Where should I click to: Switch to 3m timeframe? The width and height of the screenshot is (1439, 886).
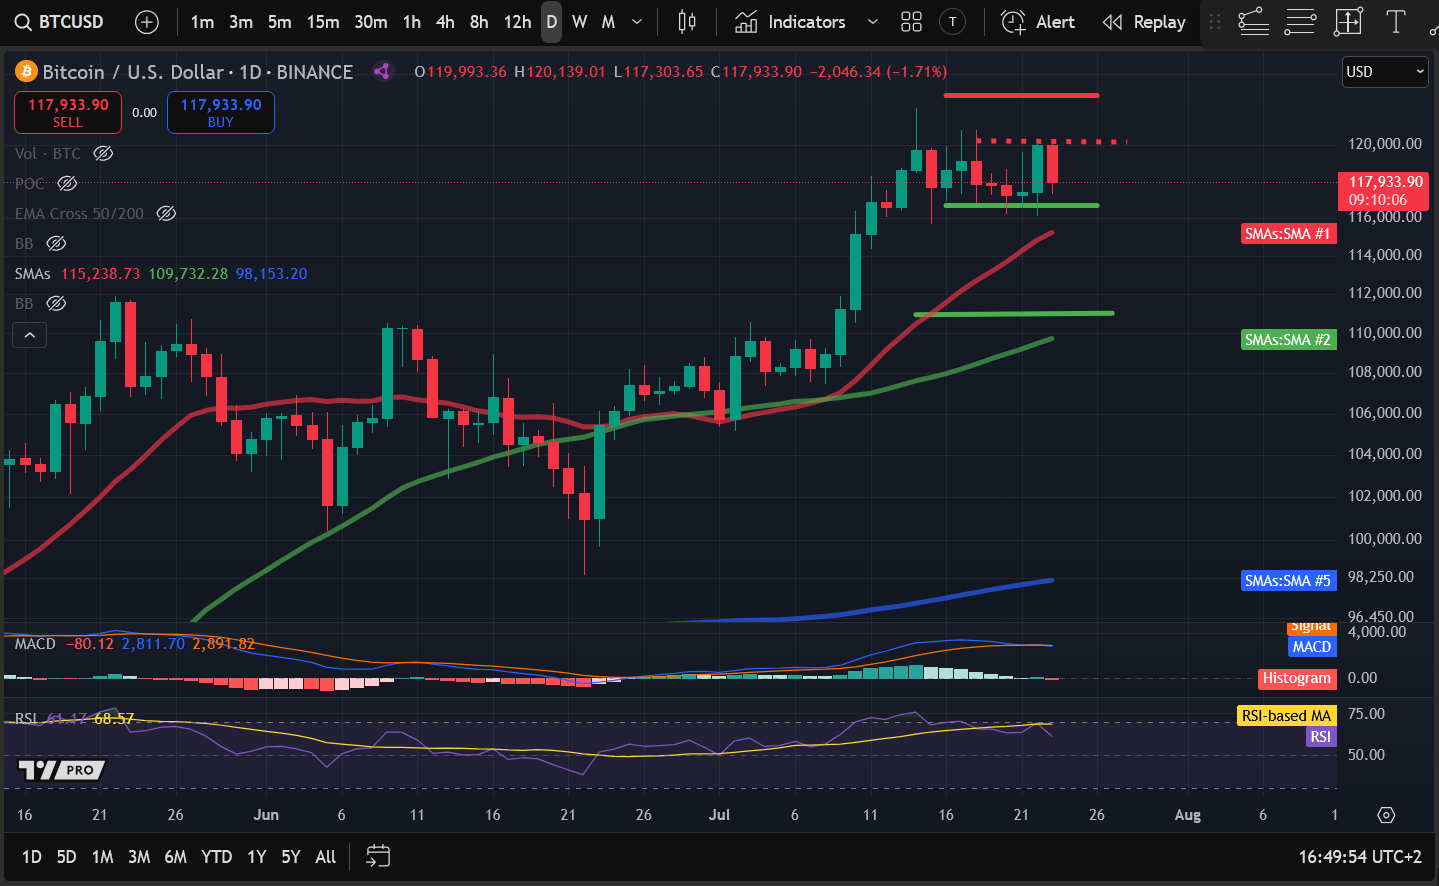click(x=241, y=22)
